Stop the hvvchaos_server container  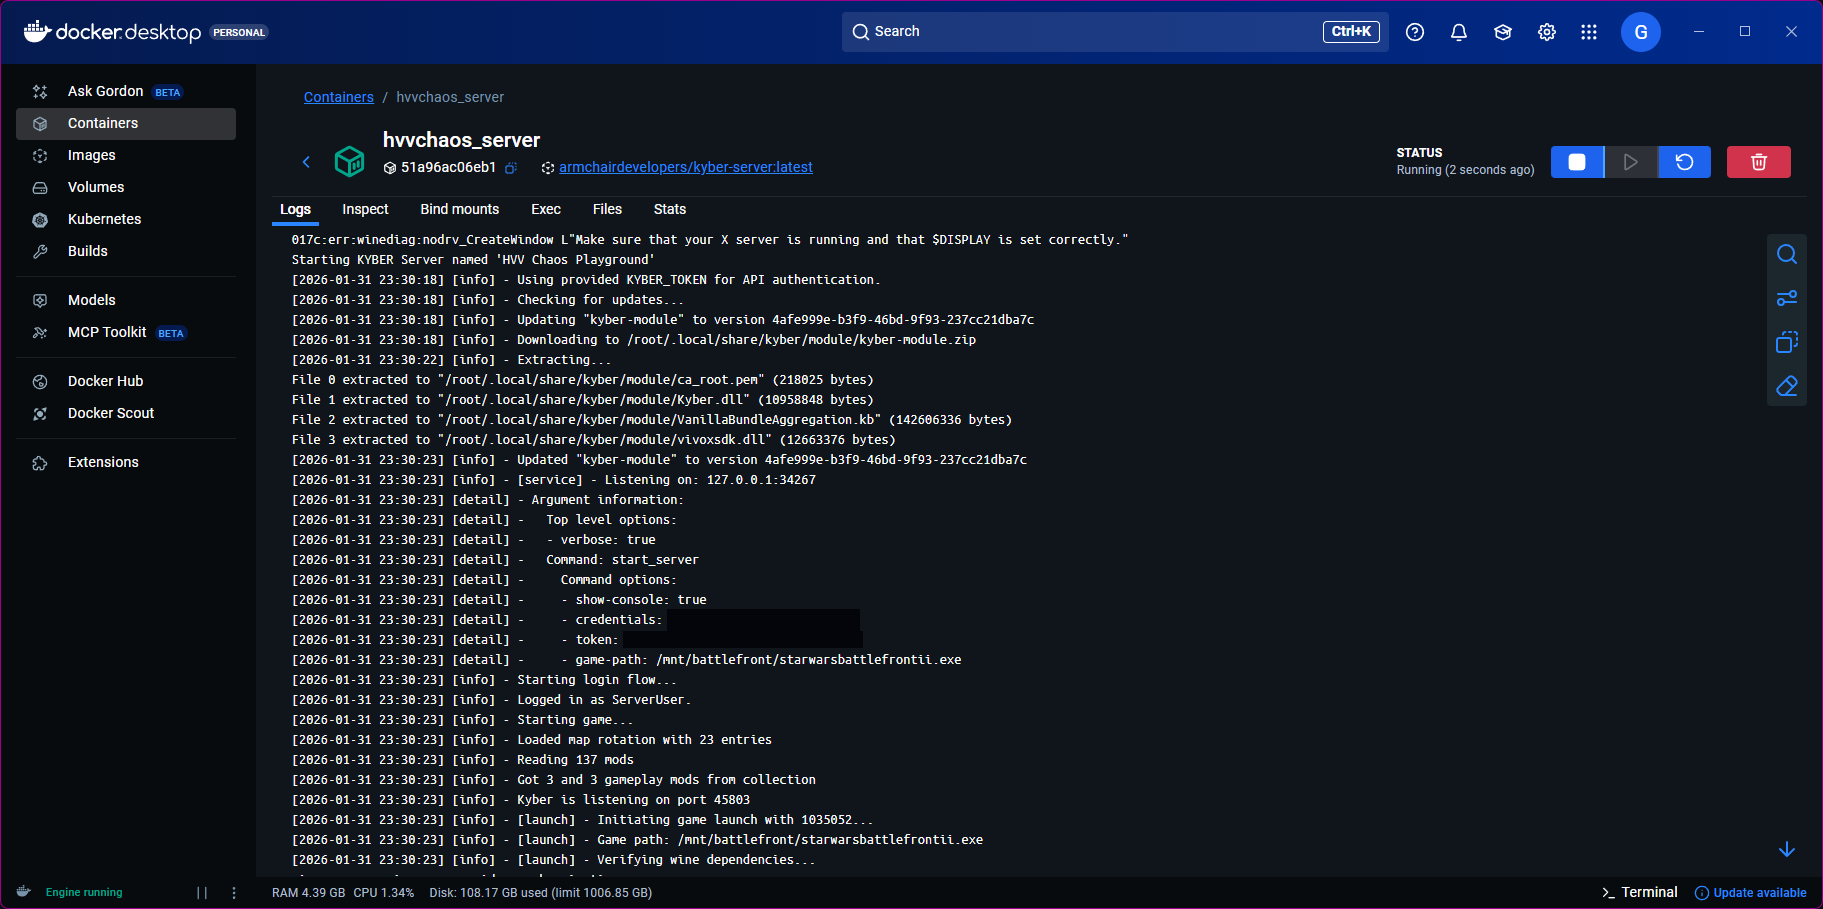coord(1577,162)
